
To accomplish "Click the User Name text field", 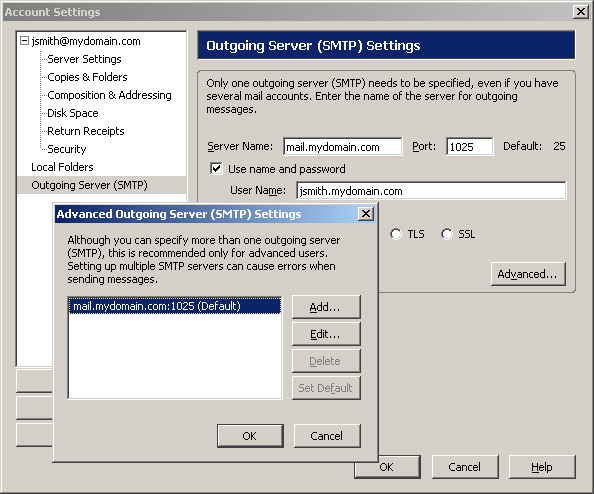I will click(431, 191).
